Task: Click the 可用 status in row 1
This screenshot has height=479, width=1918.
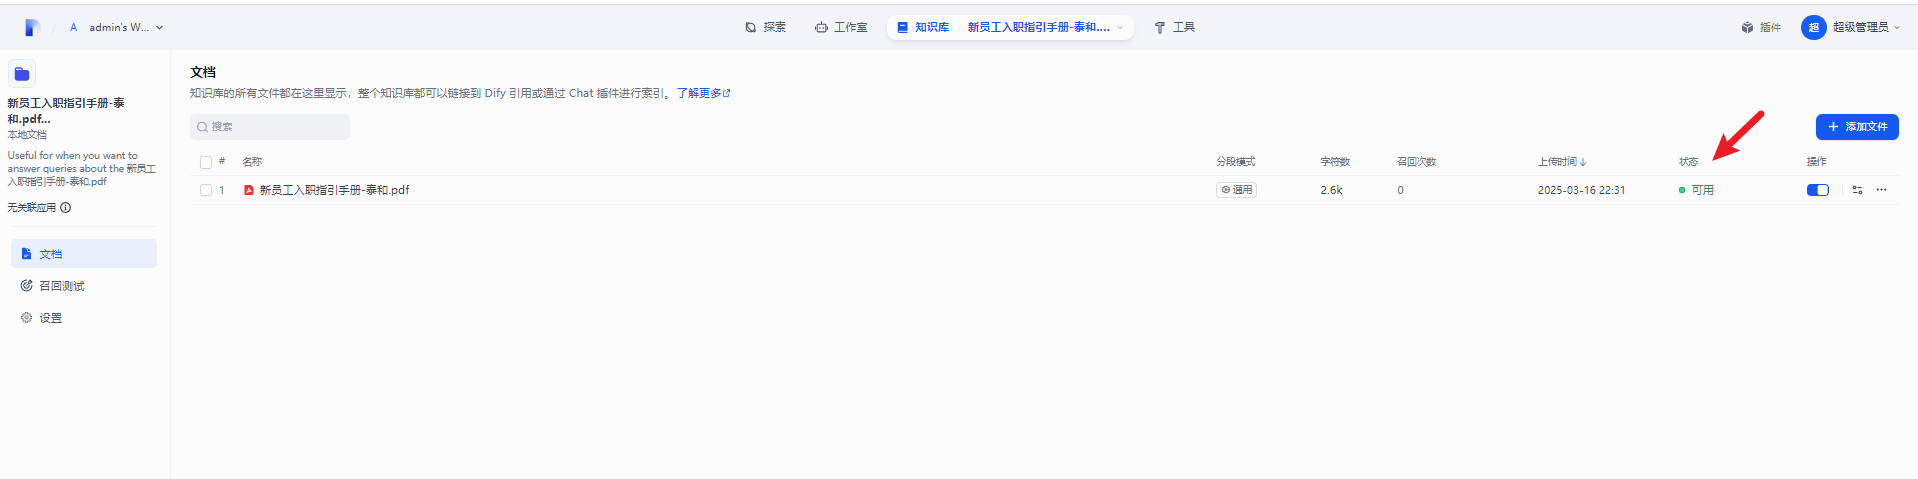Action: [x=1696, y=190]
